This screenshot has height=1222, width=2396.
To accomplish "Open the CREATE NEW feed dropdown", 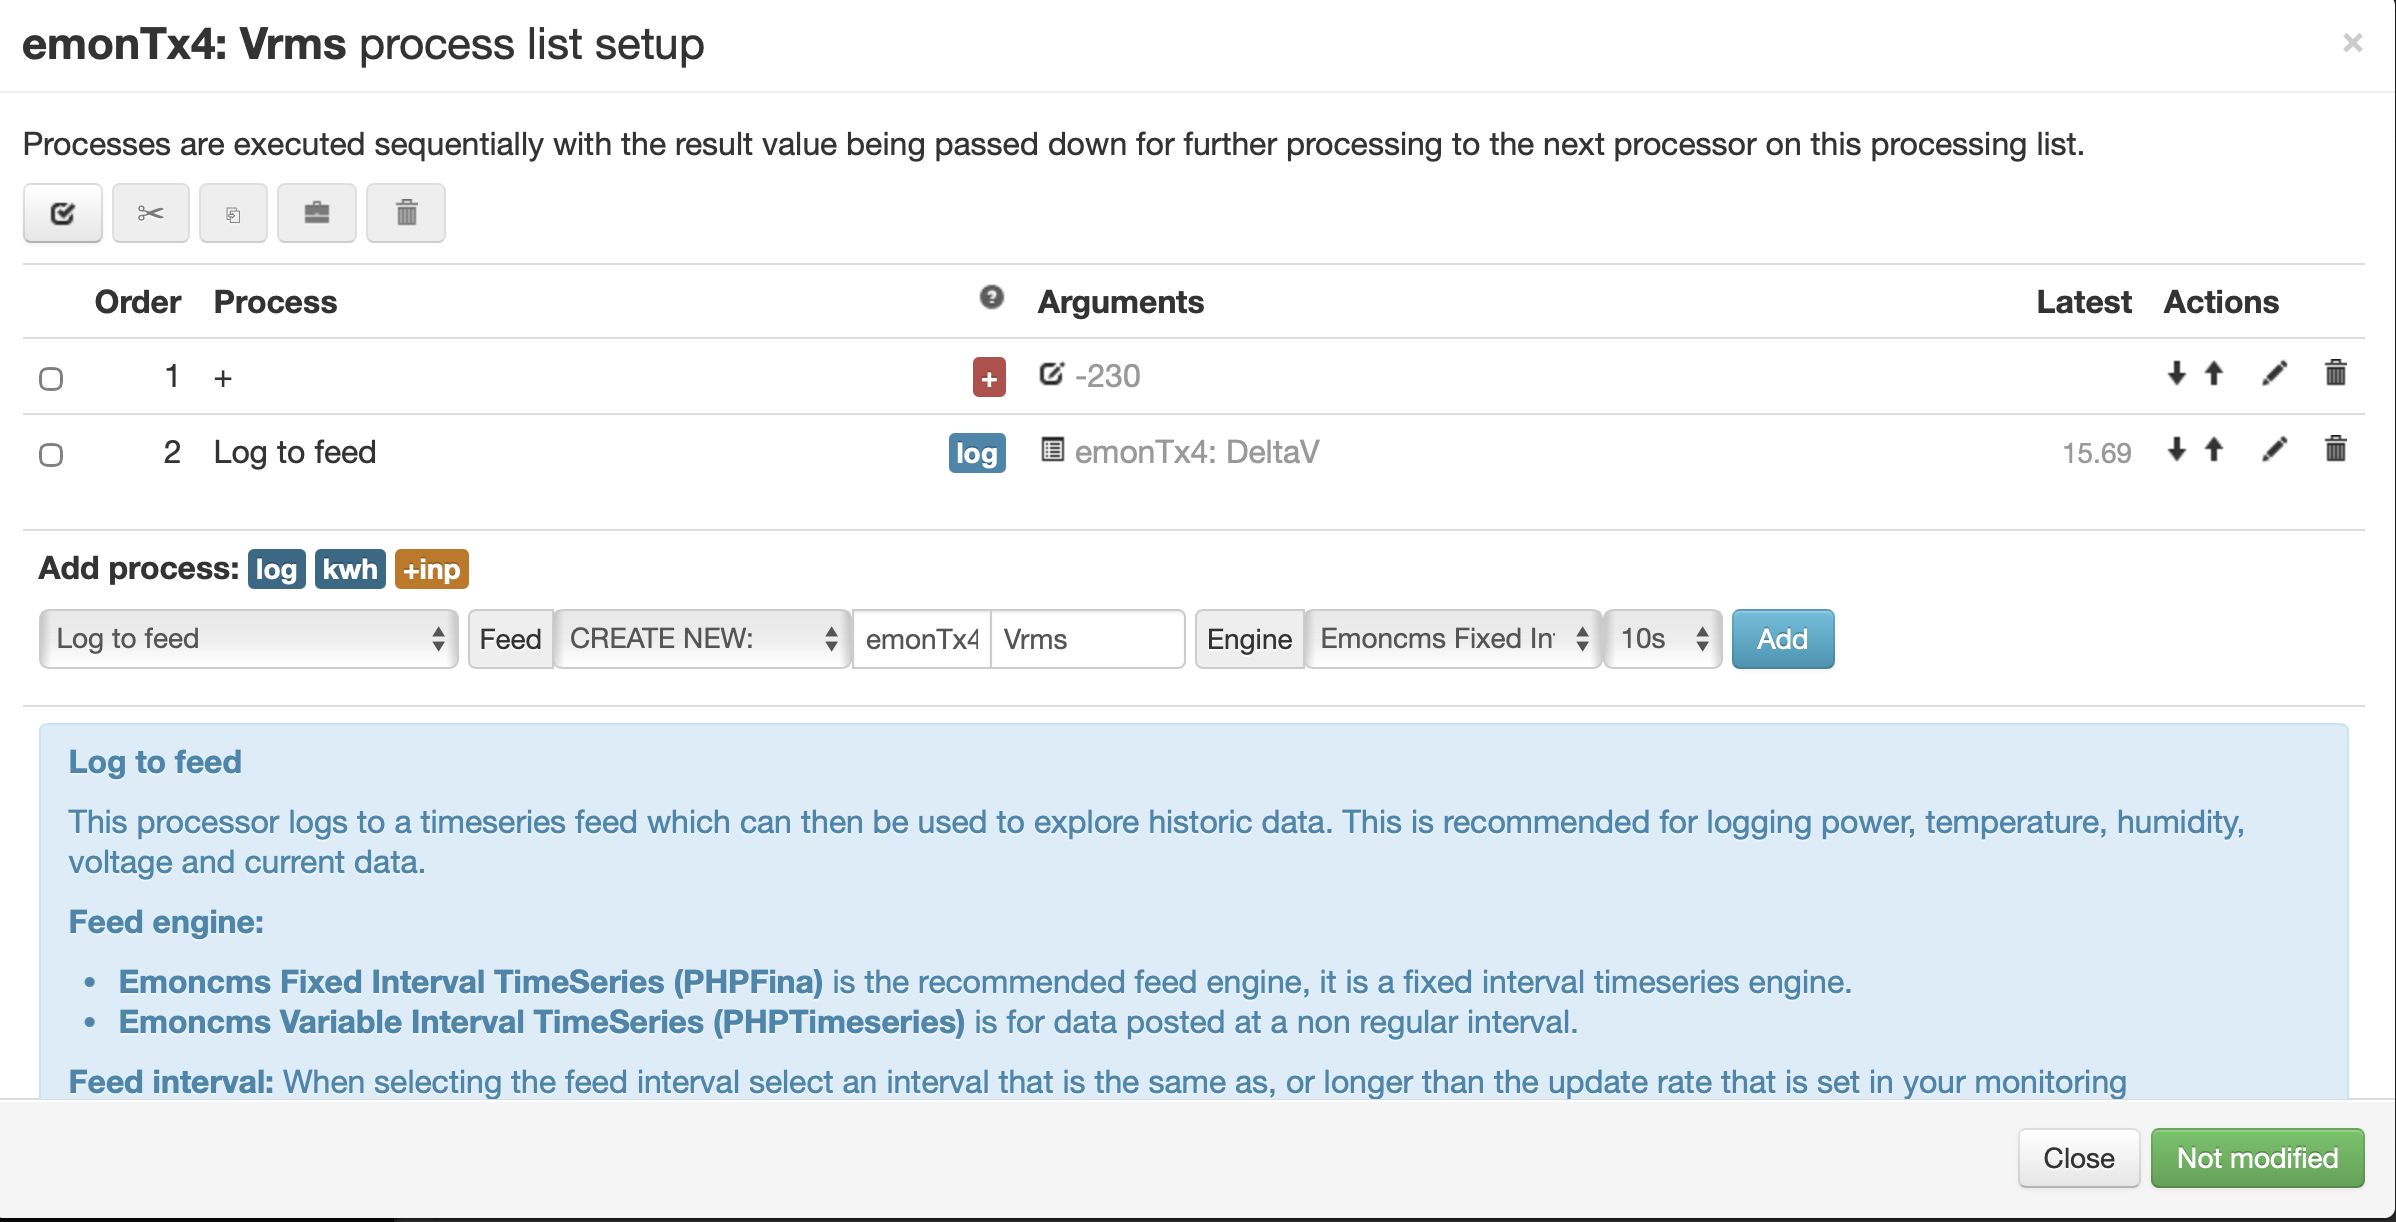I will (x=702, y=639).
